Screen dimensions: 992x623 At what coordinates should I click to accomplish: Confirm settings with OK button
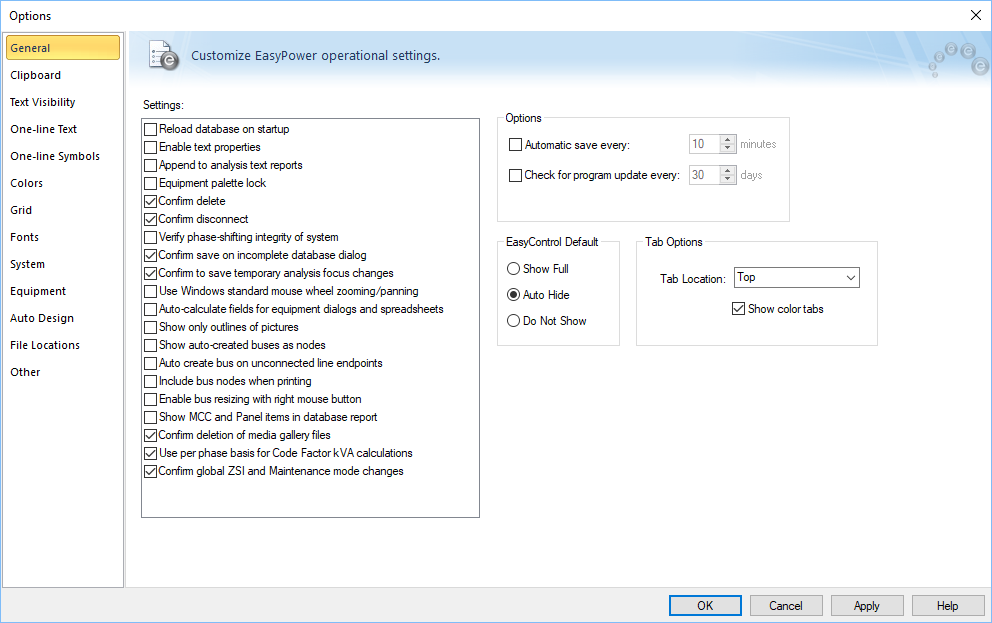pos(705,605)
